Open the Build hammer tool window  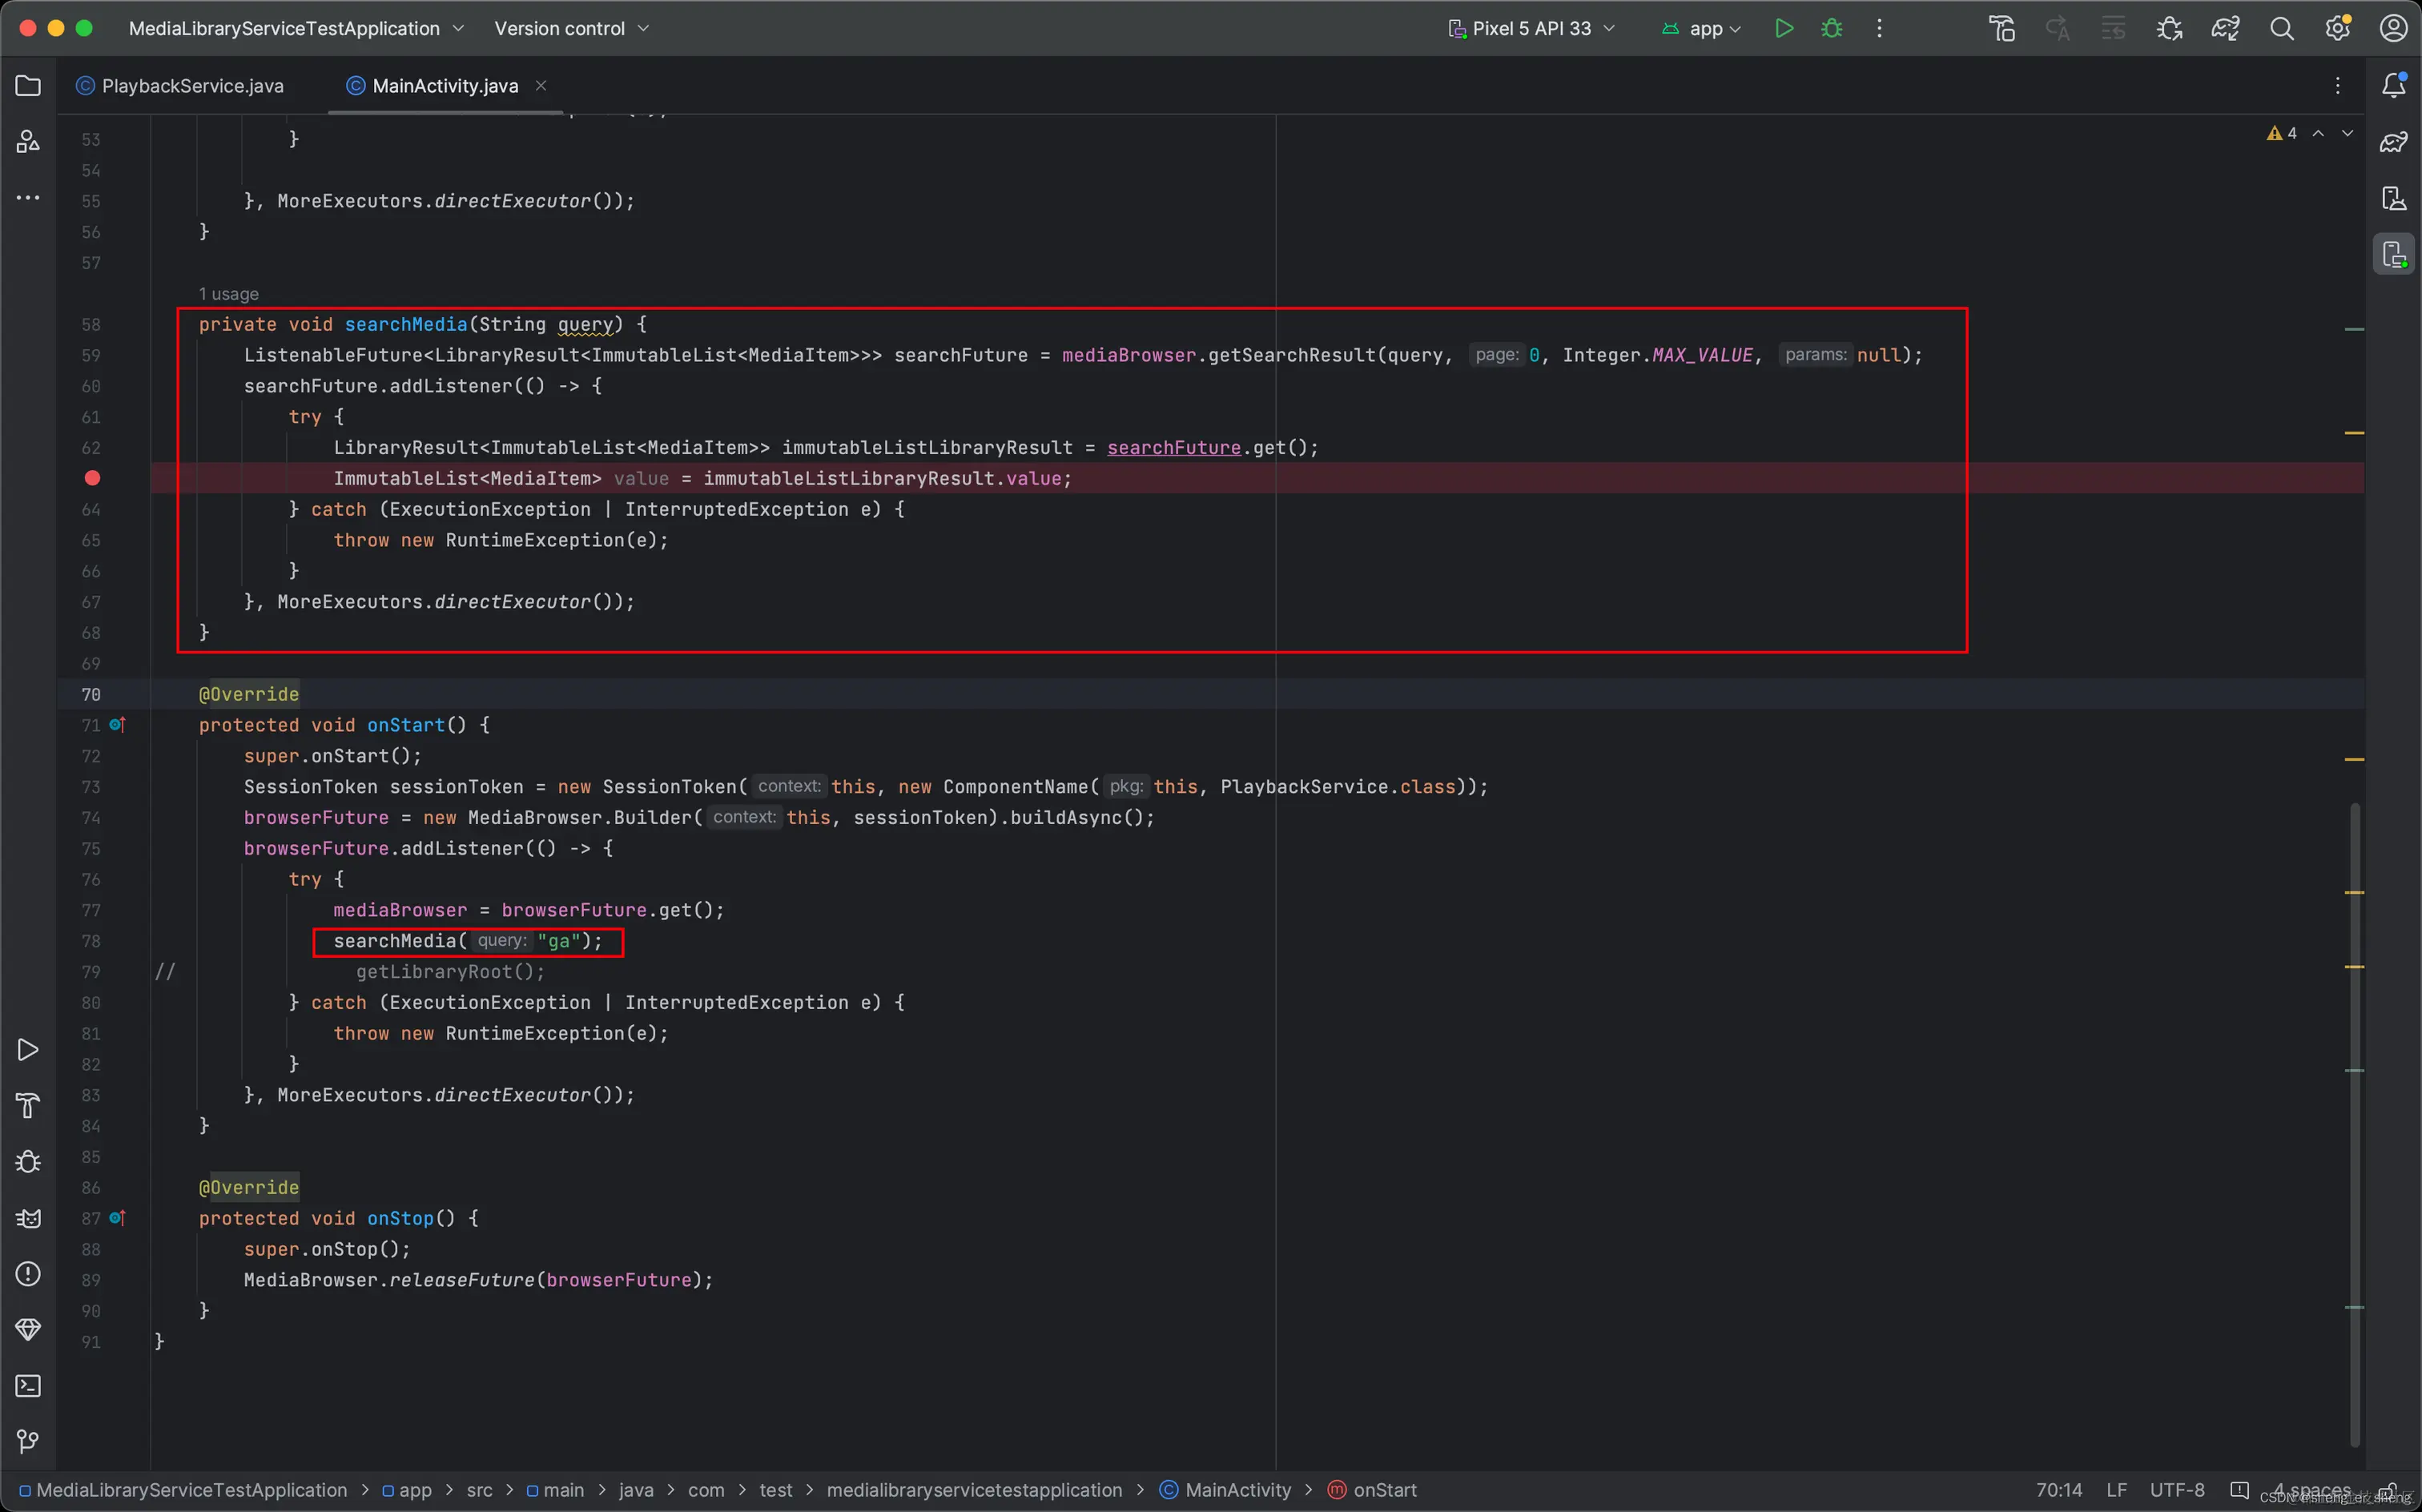tap(28, 1106)
